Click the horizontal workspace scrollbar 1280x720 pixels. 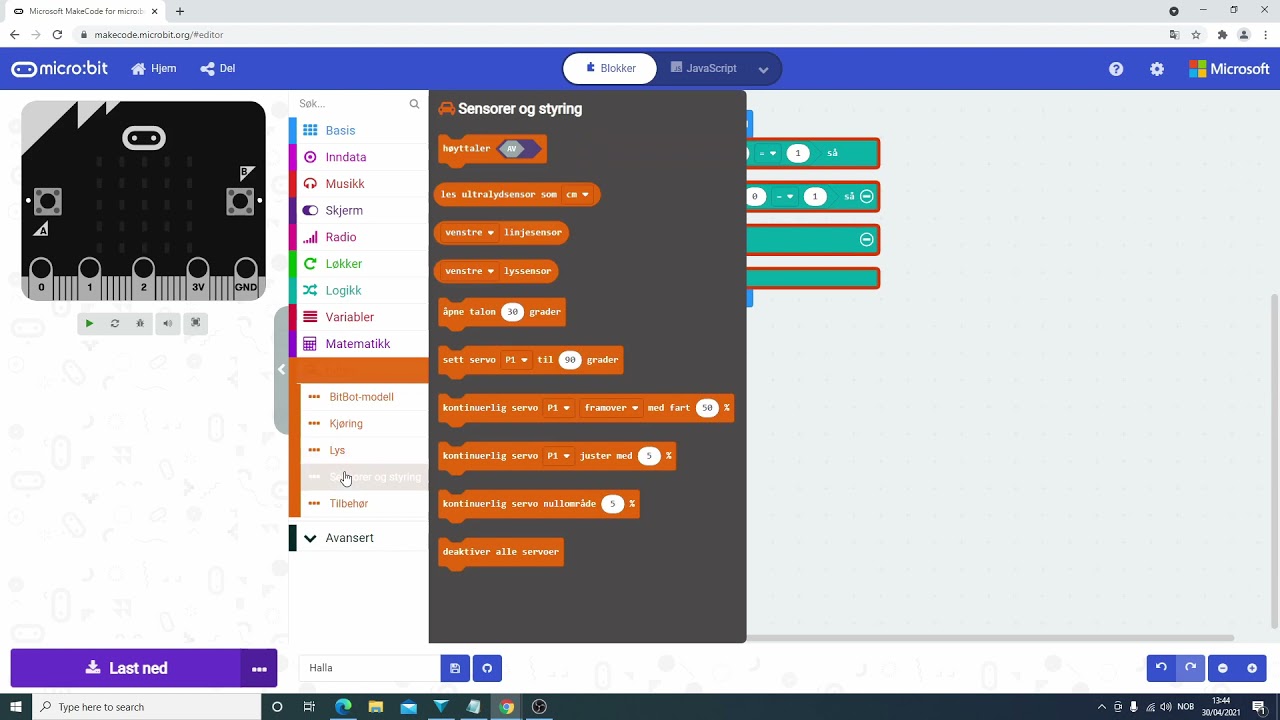tap(990, 638)
